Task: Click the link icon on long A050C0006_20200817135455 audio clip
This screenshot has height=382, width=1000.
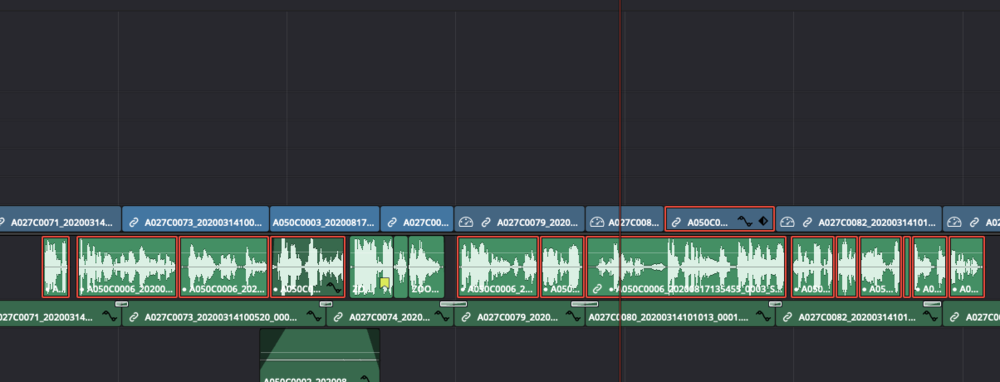Action: click(597, 289)
